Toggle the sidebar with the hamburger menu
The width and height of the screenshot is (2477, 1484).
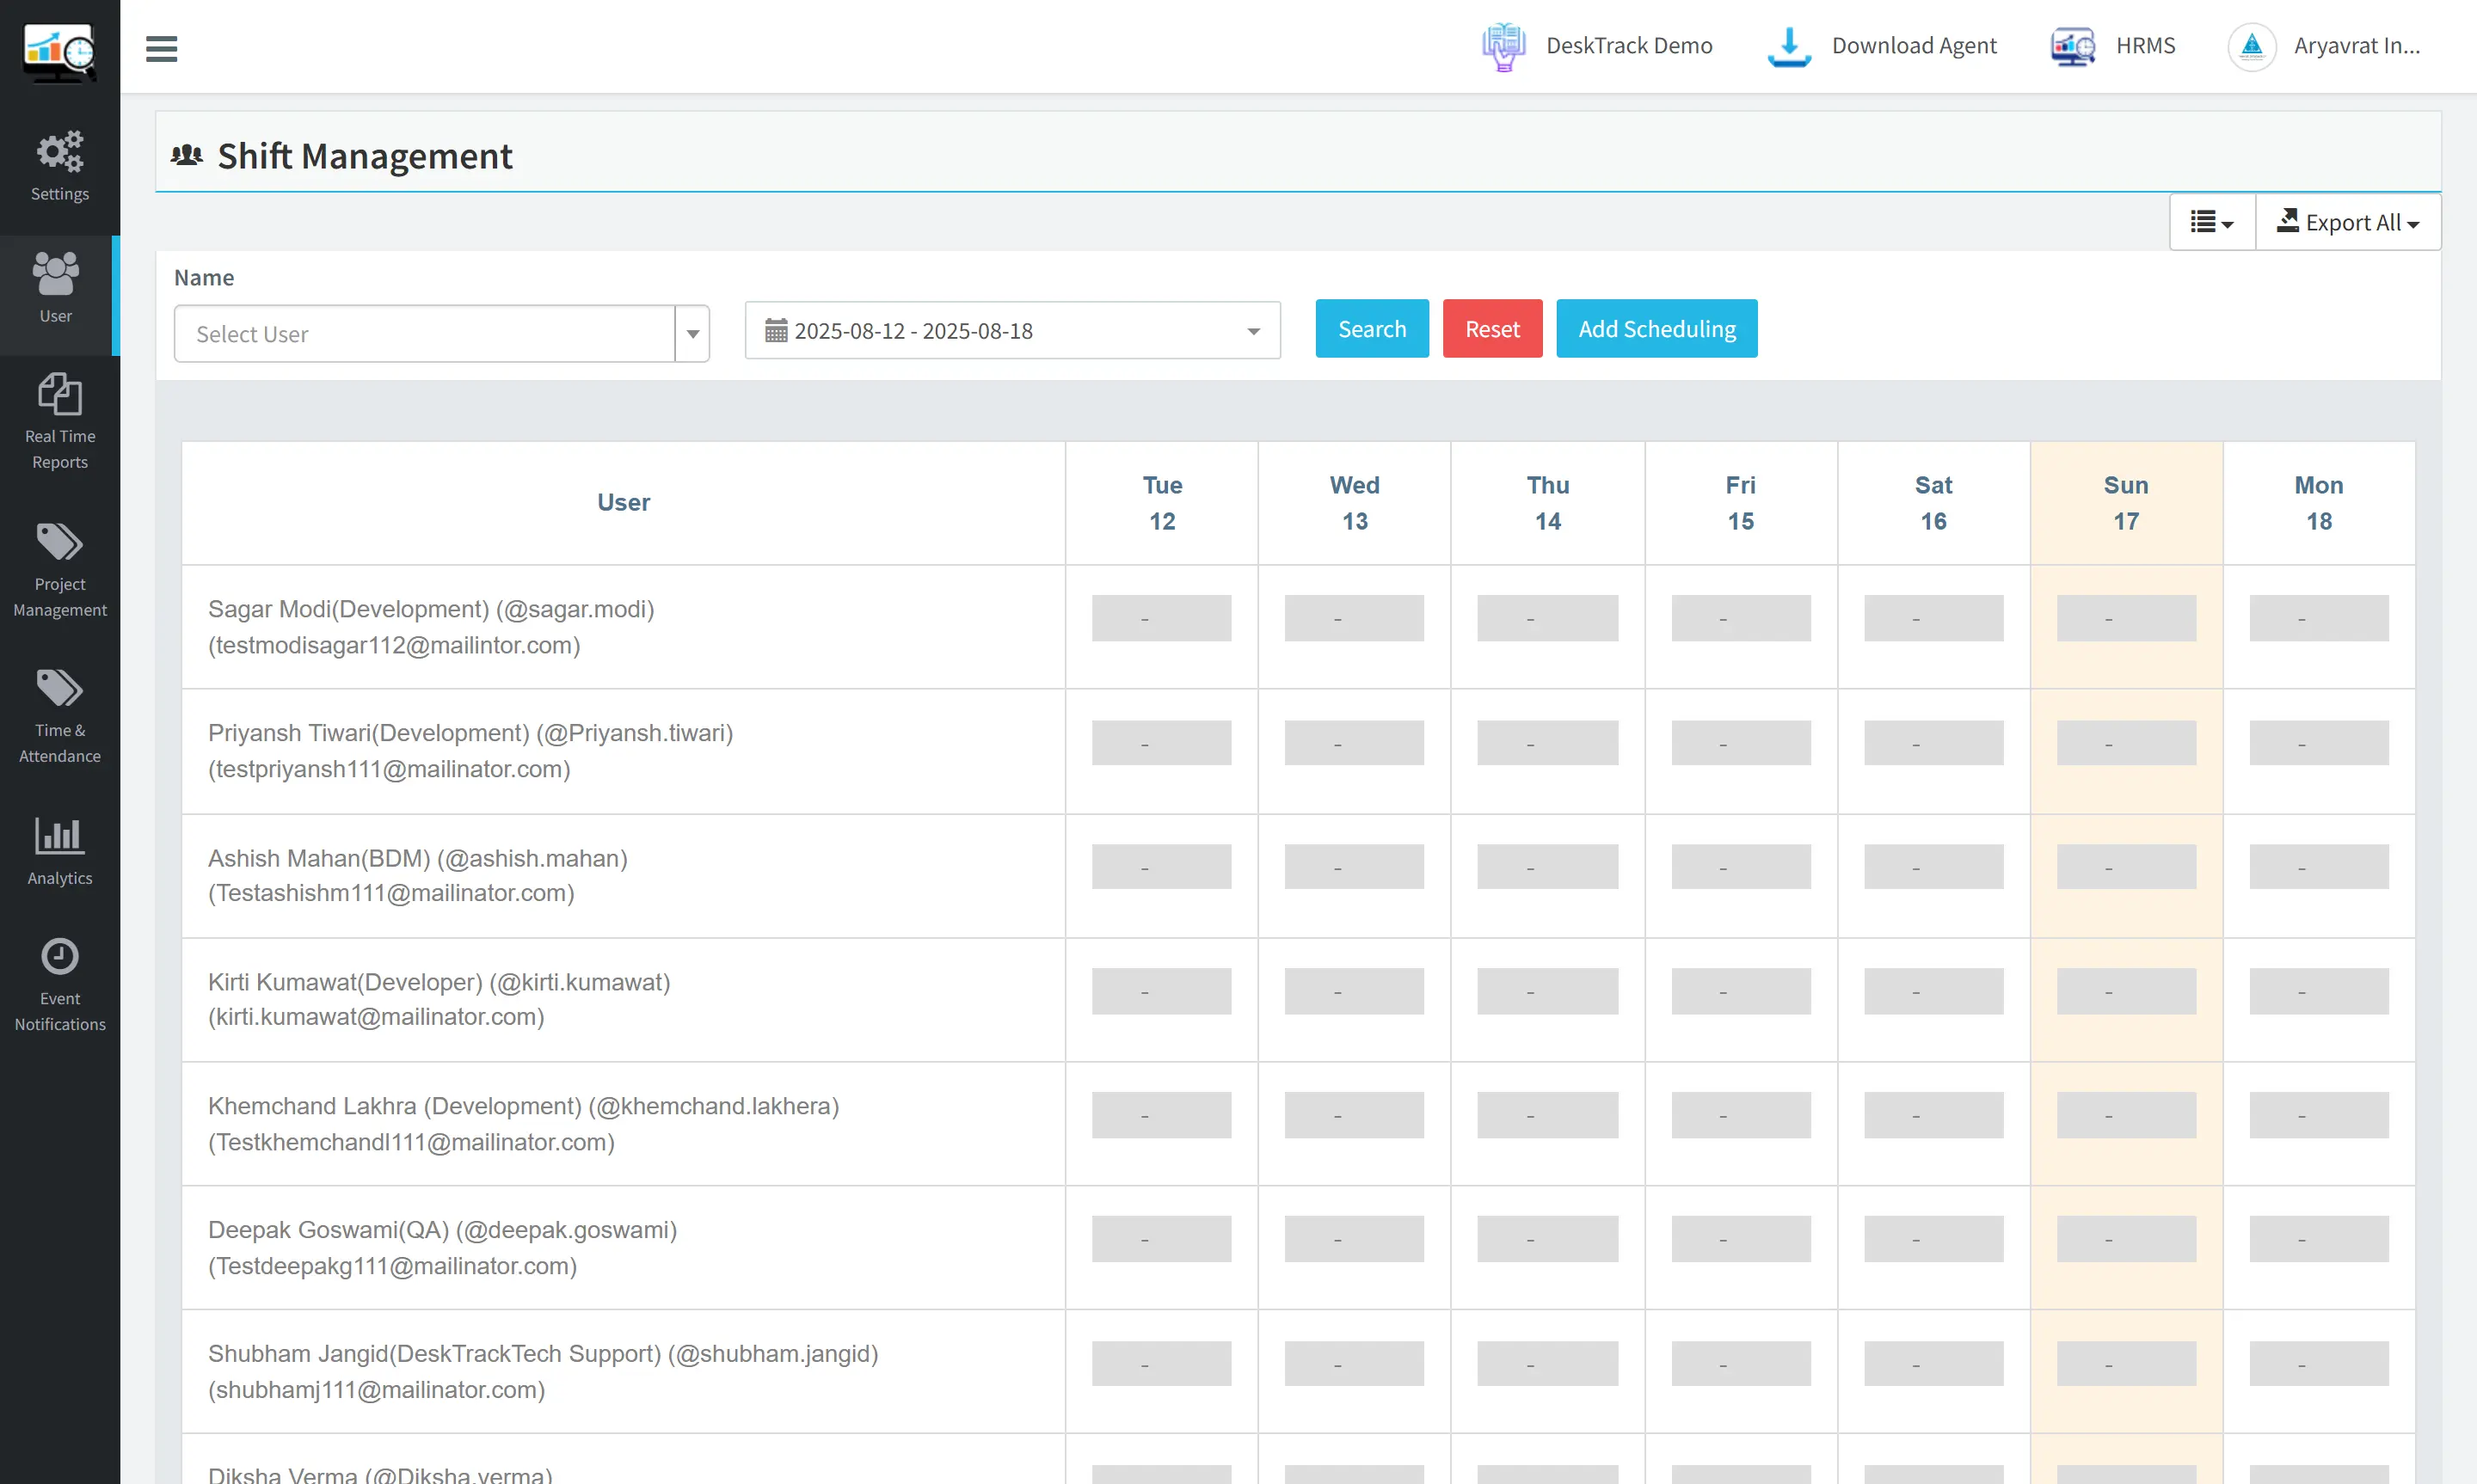point(162,47)
